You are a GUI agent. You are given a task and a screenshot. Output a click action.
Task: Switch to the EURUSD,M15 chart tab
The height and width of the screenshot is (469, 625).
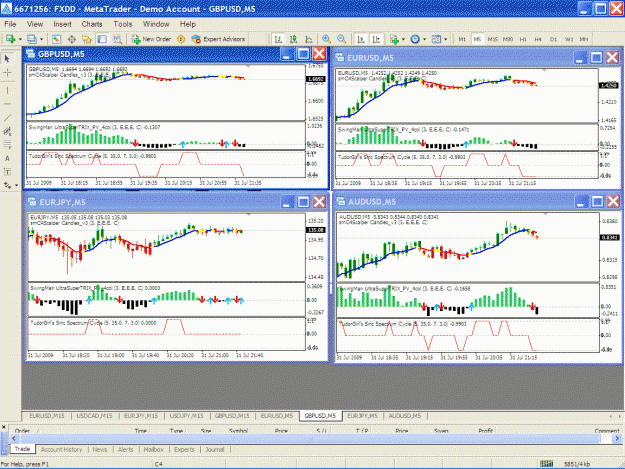[x=47, y=416]
